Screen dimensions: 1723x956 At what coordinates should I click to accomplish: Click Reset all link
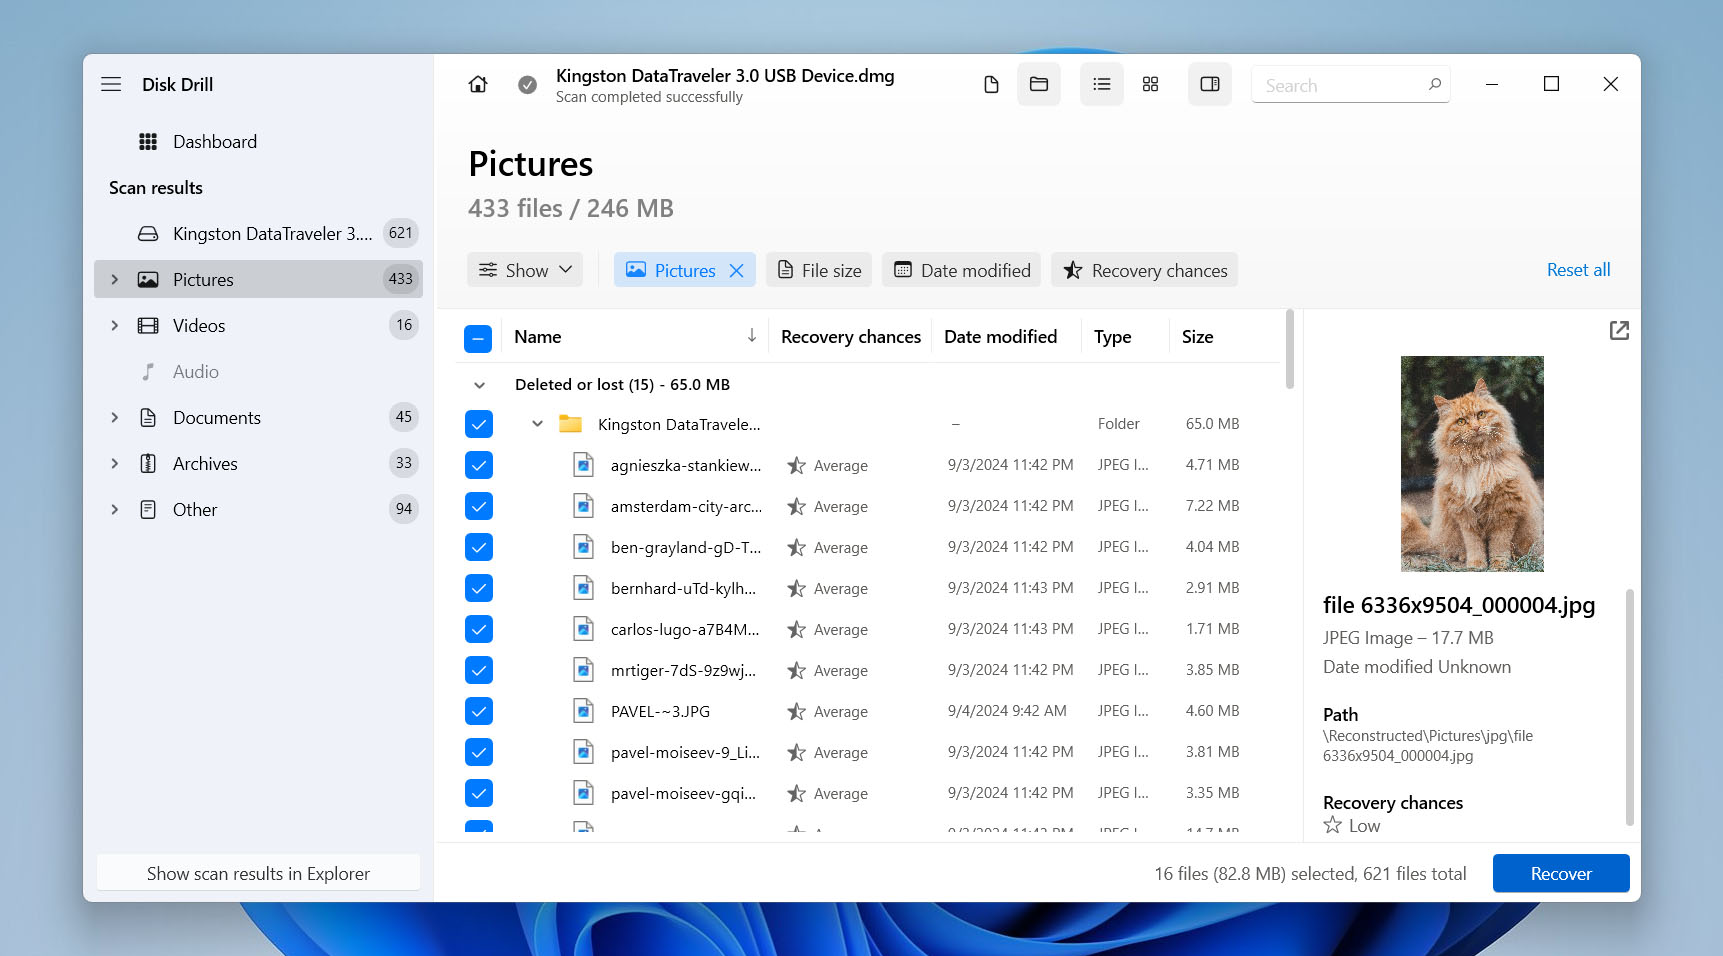click(x=1578, y=270)
